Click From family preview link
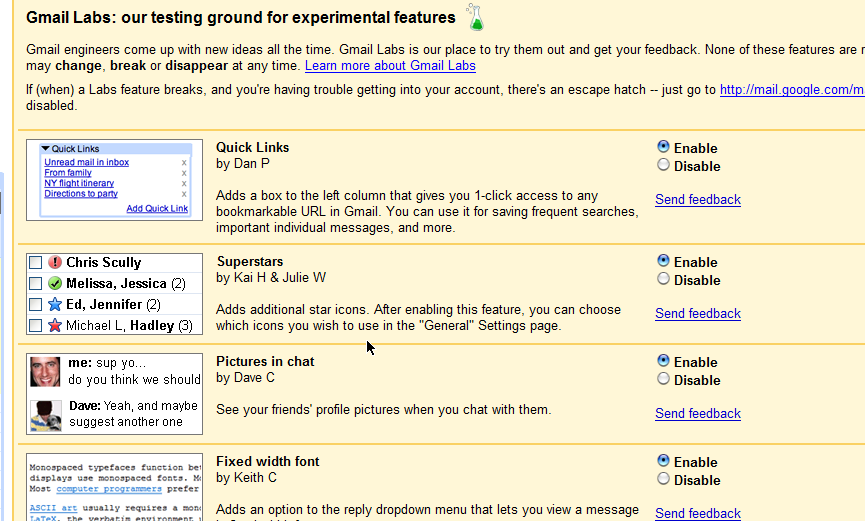Screen dimensions: 865x521 [x=68, y=173]
